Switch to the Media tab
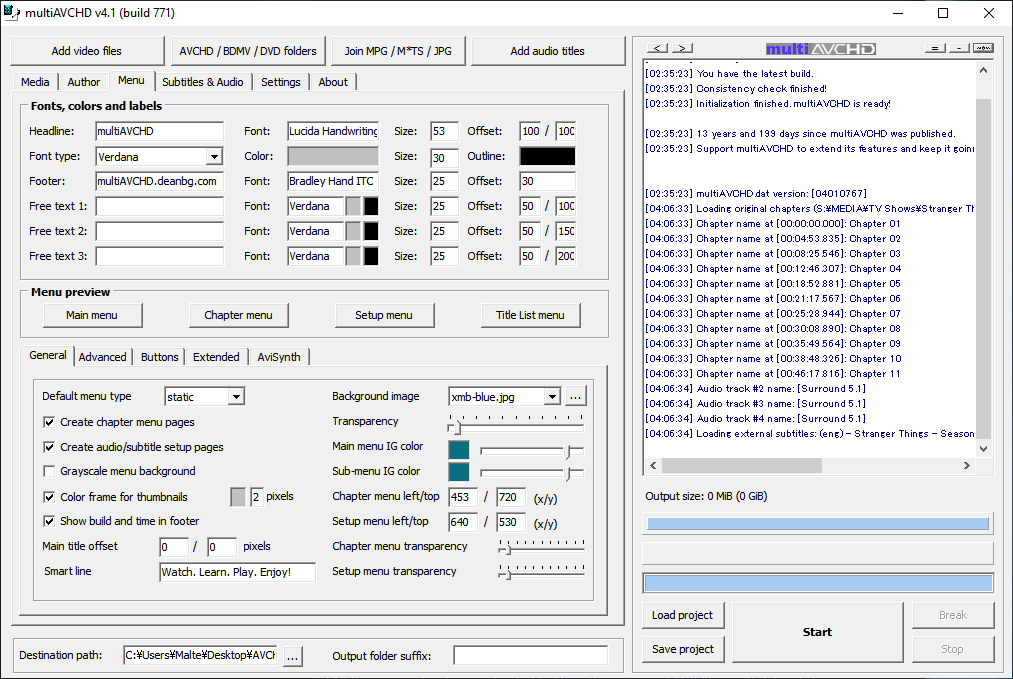 click(35, 82)
